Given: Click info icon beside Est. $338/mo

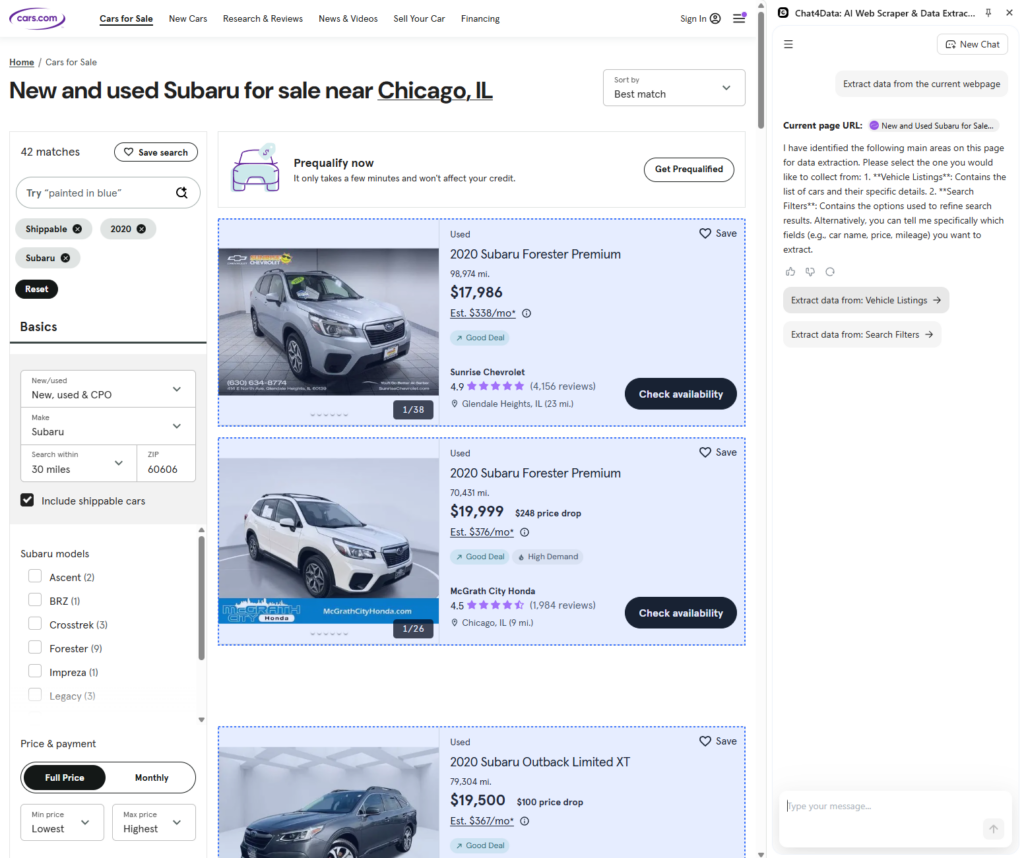Looking at the screenshot, I should pos(527,313).
